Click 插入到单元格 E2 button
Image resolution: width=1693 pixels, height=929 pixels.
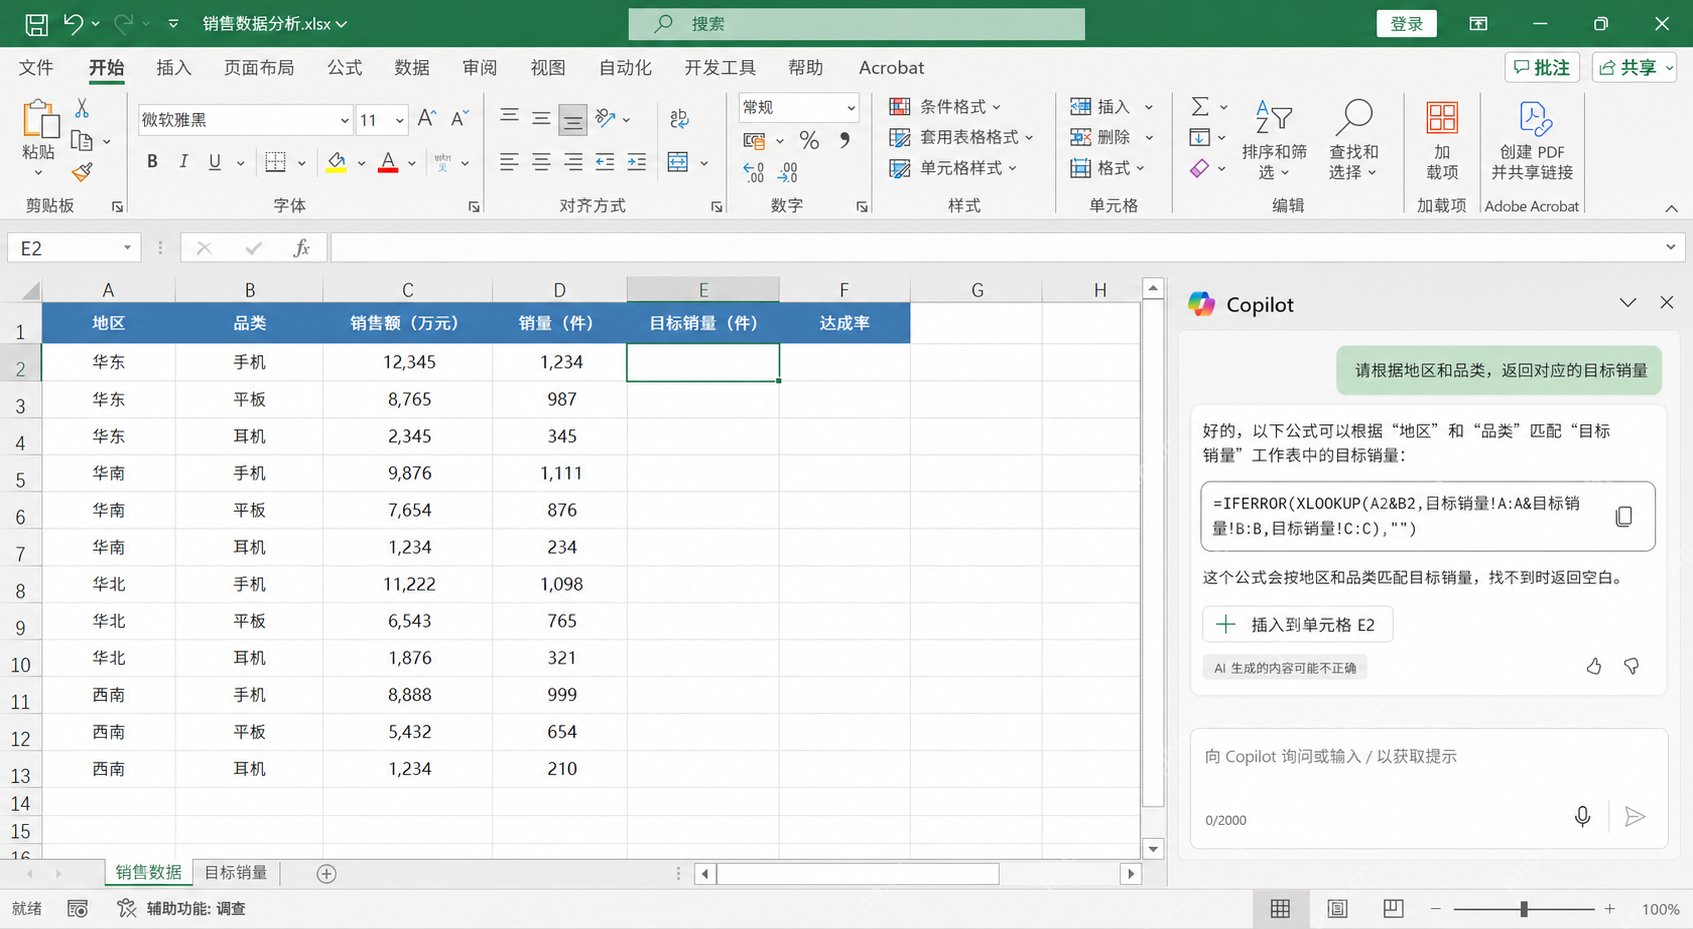point(1297,625)
